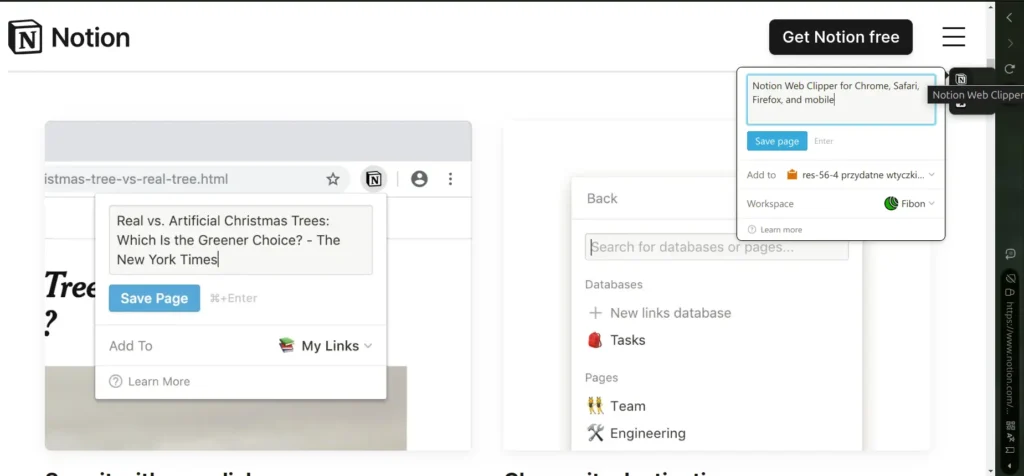The image size is (1024, 476).
Task: Click the URL text 'istmas-tree-vs-real-tree.html'
Action: click(136, 179)
